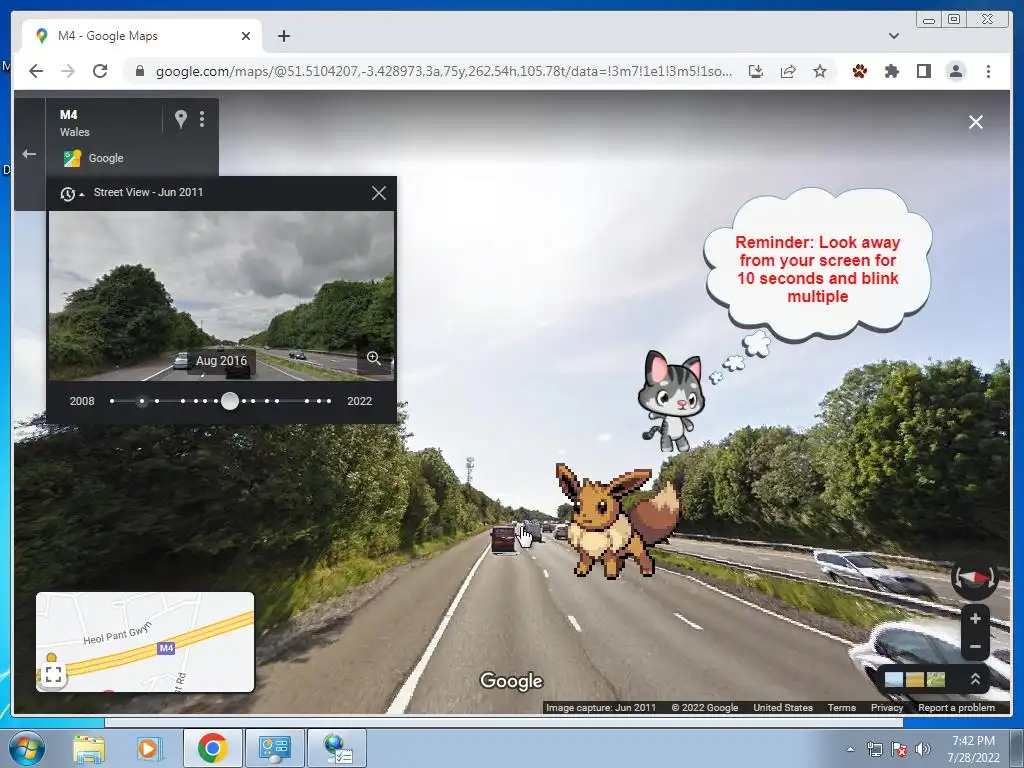Viewport: 1024px width, 768px height.
Task: Exit Street View with the X button
Action: [976, 122]
